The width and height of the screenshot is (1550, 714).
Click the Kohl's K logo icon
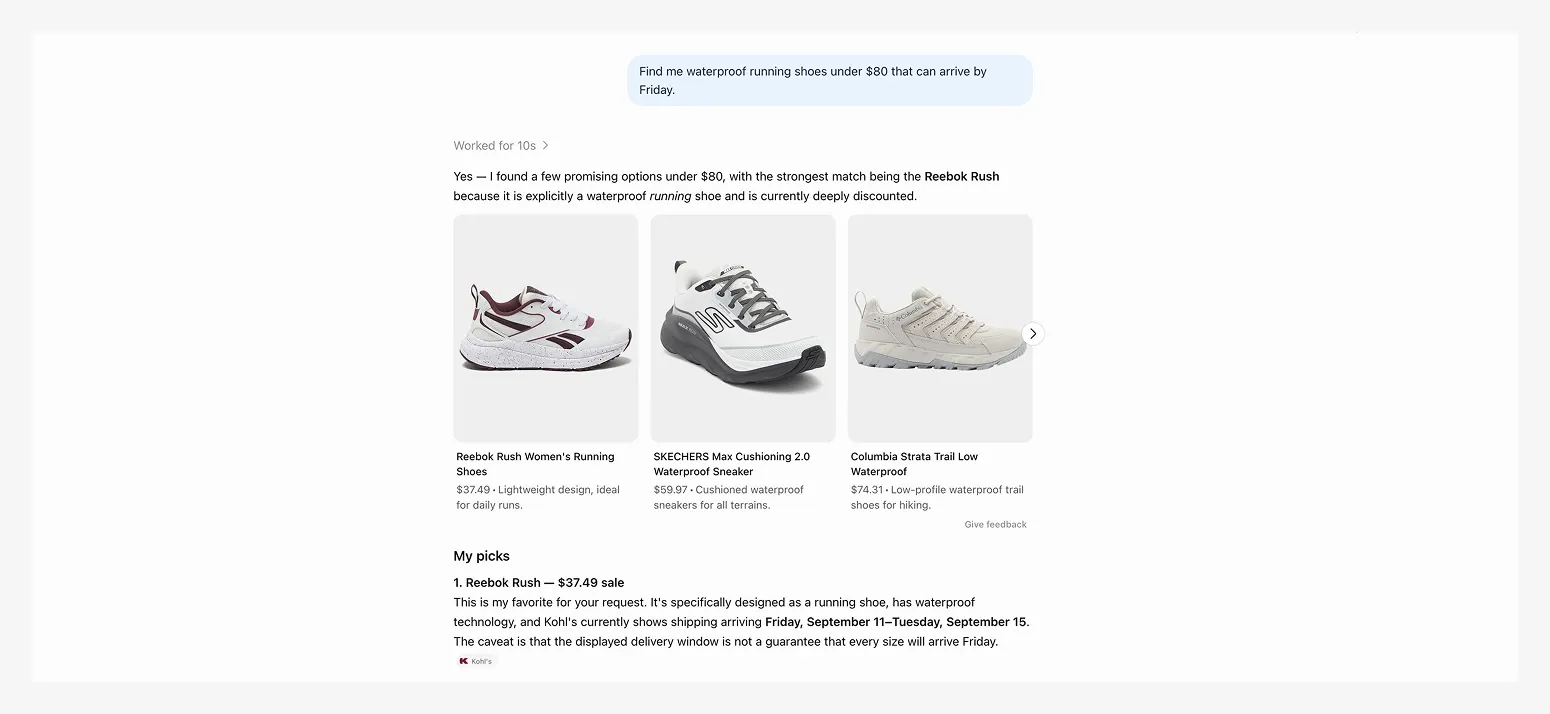[464, 661]
